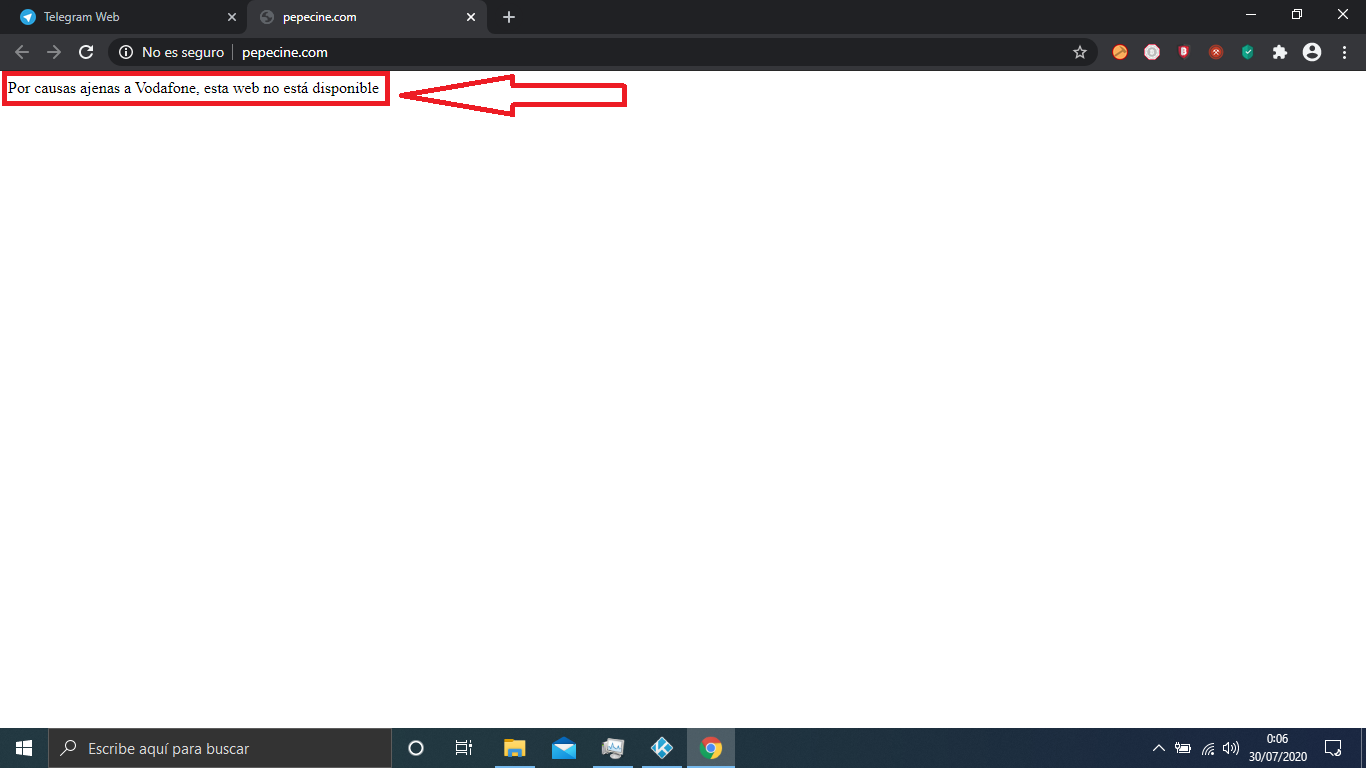Open the Extensions puzzle-piece menu

click(1280, 52)
